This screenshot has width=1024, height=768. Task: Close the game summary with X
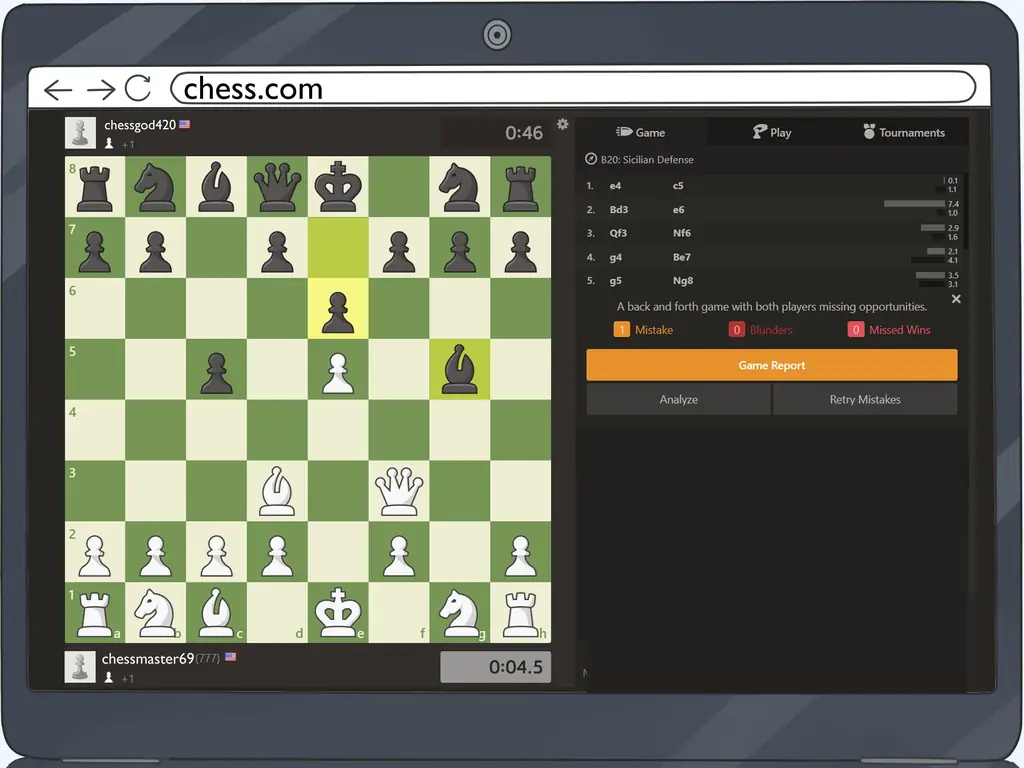pos(956,299)
